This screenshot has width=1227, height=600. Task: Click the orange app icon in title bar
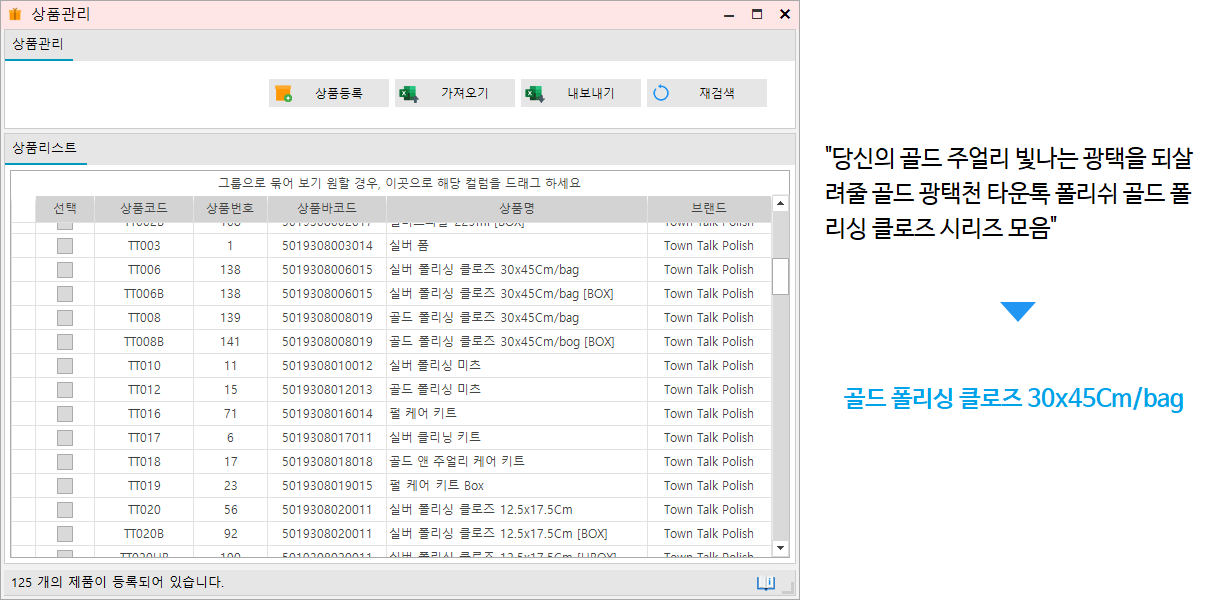tap(15, 14)
